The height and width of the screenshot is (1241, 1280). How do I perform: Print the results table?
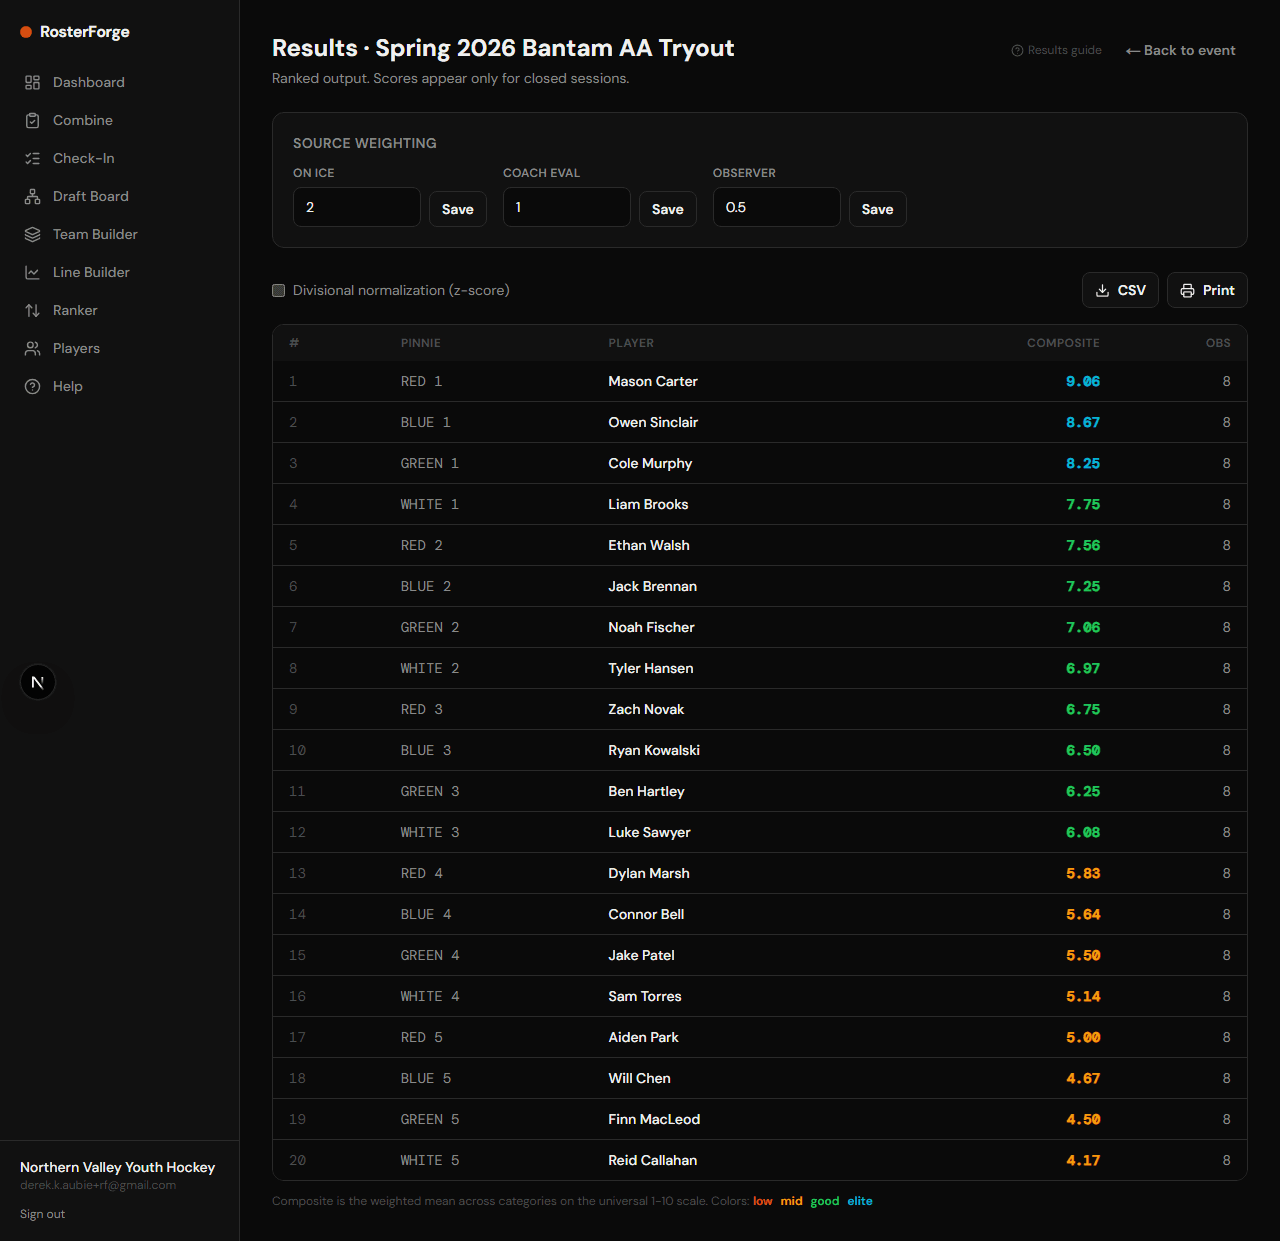[1207, 290]
